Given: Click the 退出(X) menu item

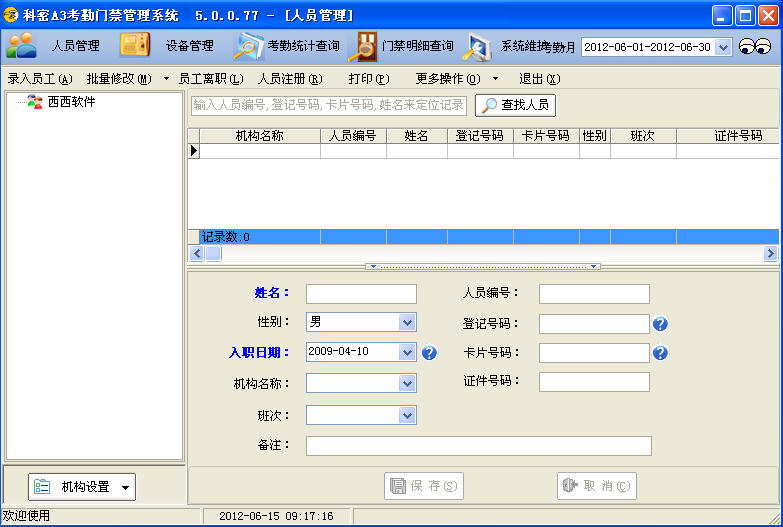Looking at the screenshot, I should coord(539,79).
